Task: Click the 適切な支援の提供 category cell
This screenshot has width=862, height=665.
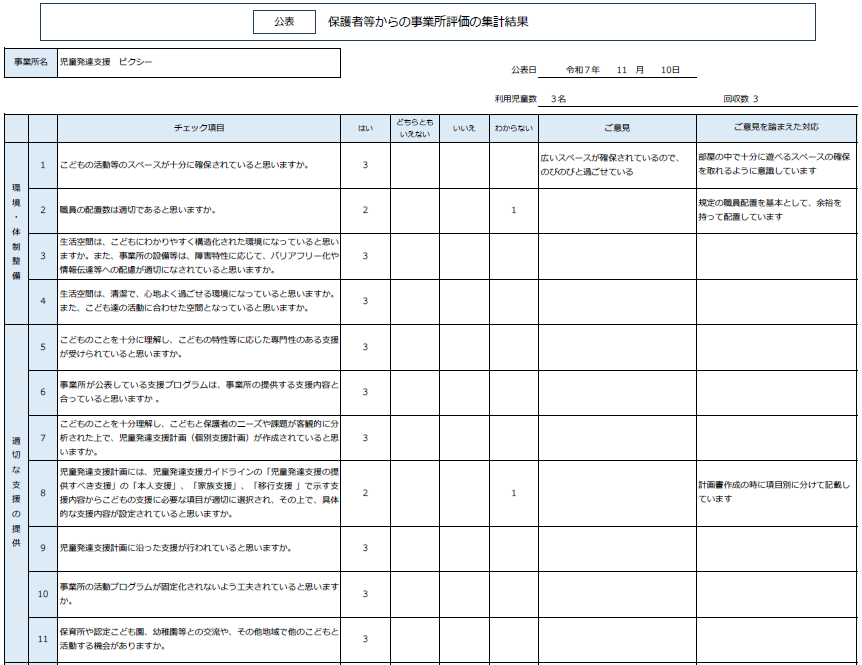Action: (x=16, y=492)
